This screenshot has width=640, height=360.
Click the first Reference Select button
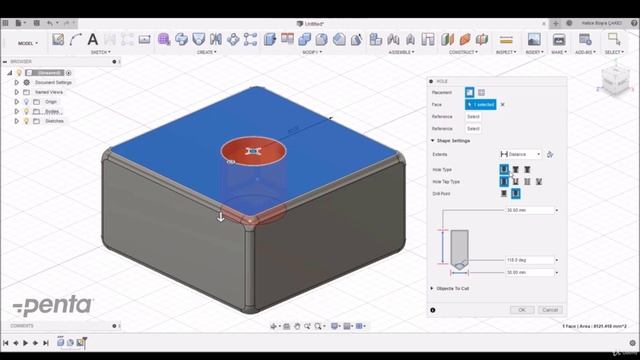[x=473, y=117]
